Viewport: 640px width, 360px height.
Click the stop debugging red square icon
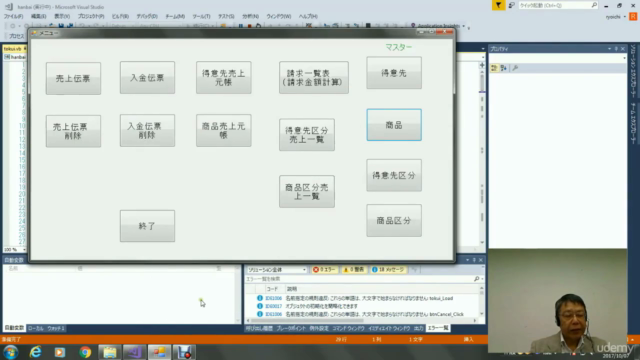click(249, 26)
